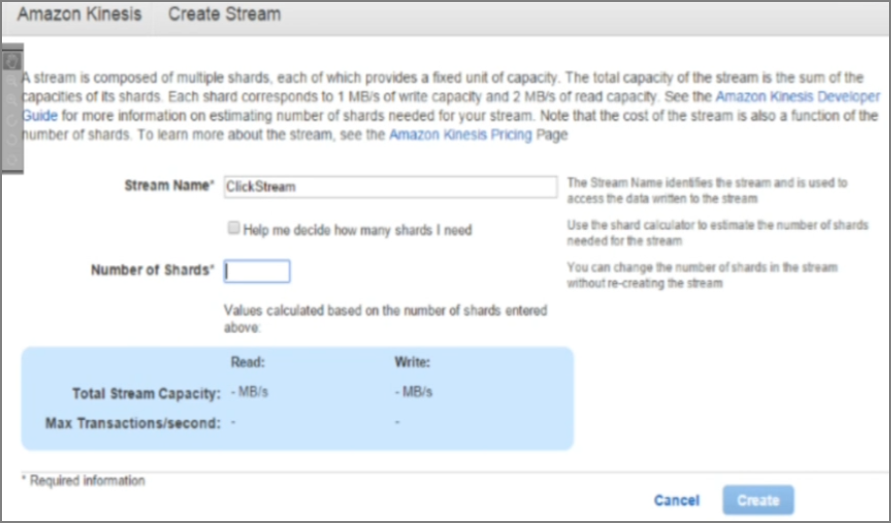Image resolution: width=891 pixels, height=523 pixels.
Task: Focus the Stream Name field containing ClickStream
Action: point(390,186)
